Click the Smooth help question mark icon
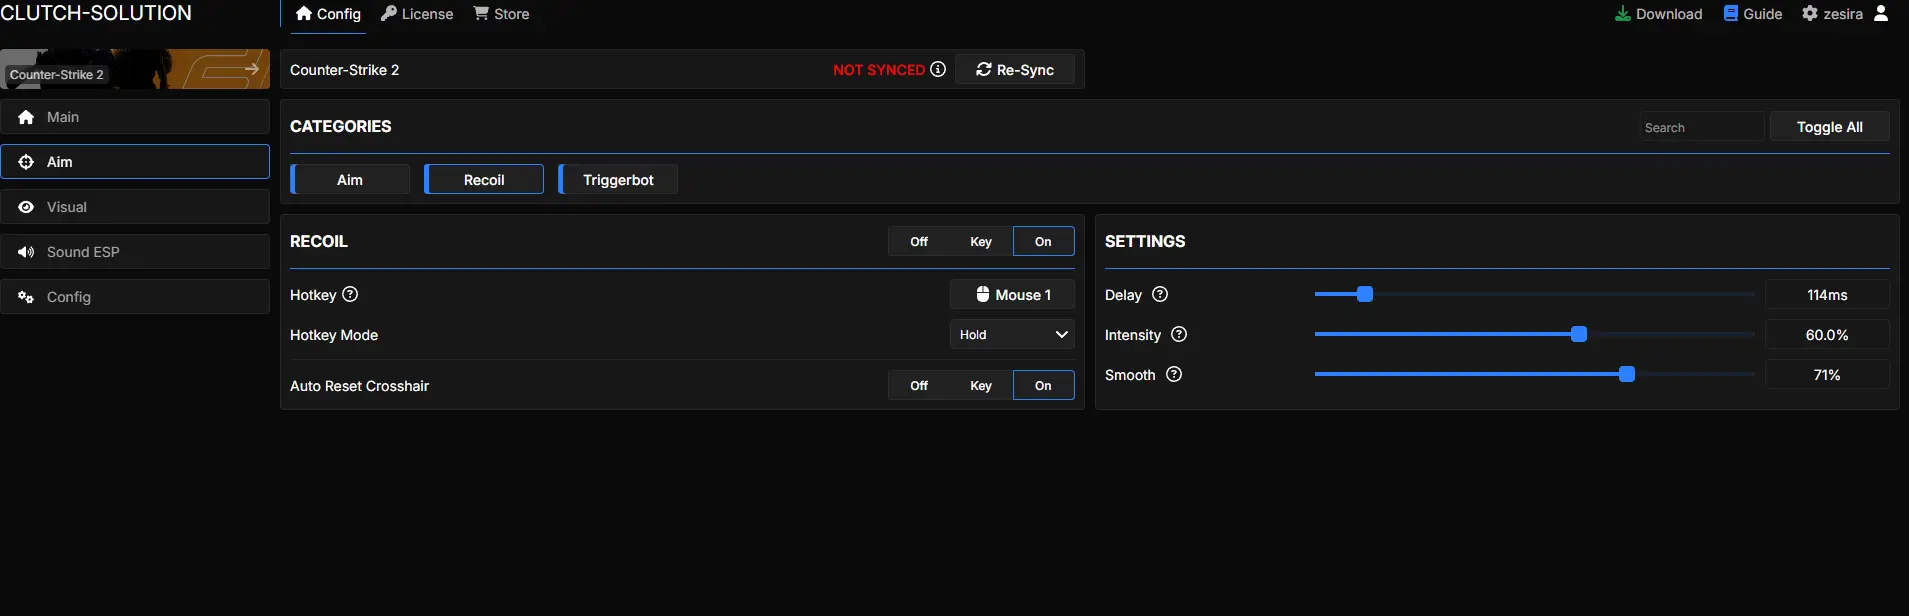 [1174, 374]
